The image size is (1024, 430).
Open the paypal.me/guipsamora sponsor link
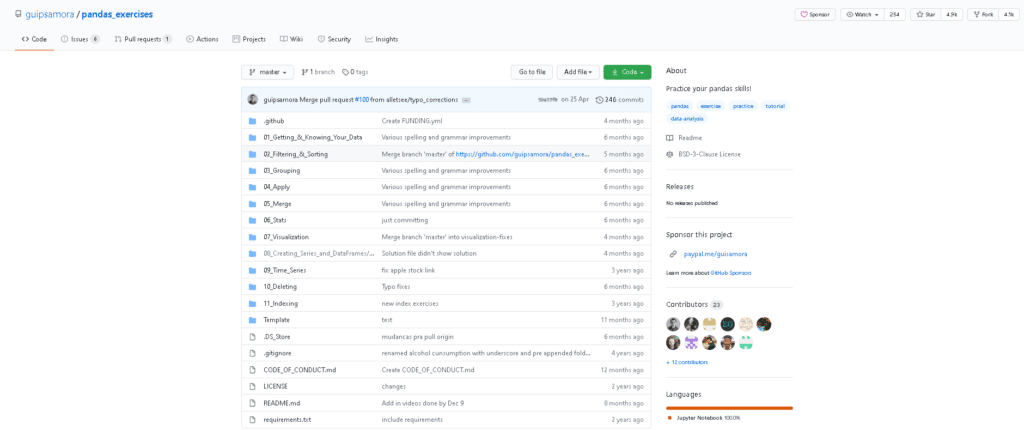coord(714,254)
